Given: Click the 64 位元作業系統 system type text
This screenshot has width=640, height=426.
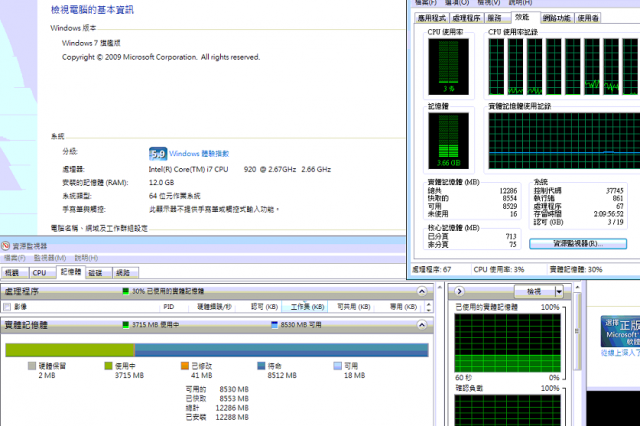Looking at the screenshot, I should tap(174, 196).
